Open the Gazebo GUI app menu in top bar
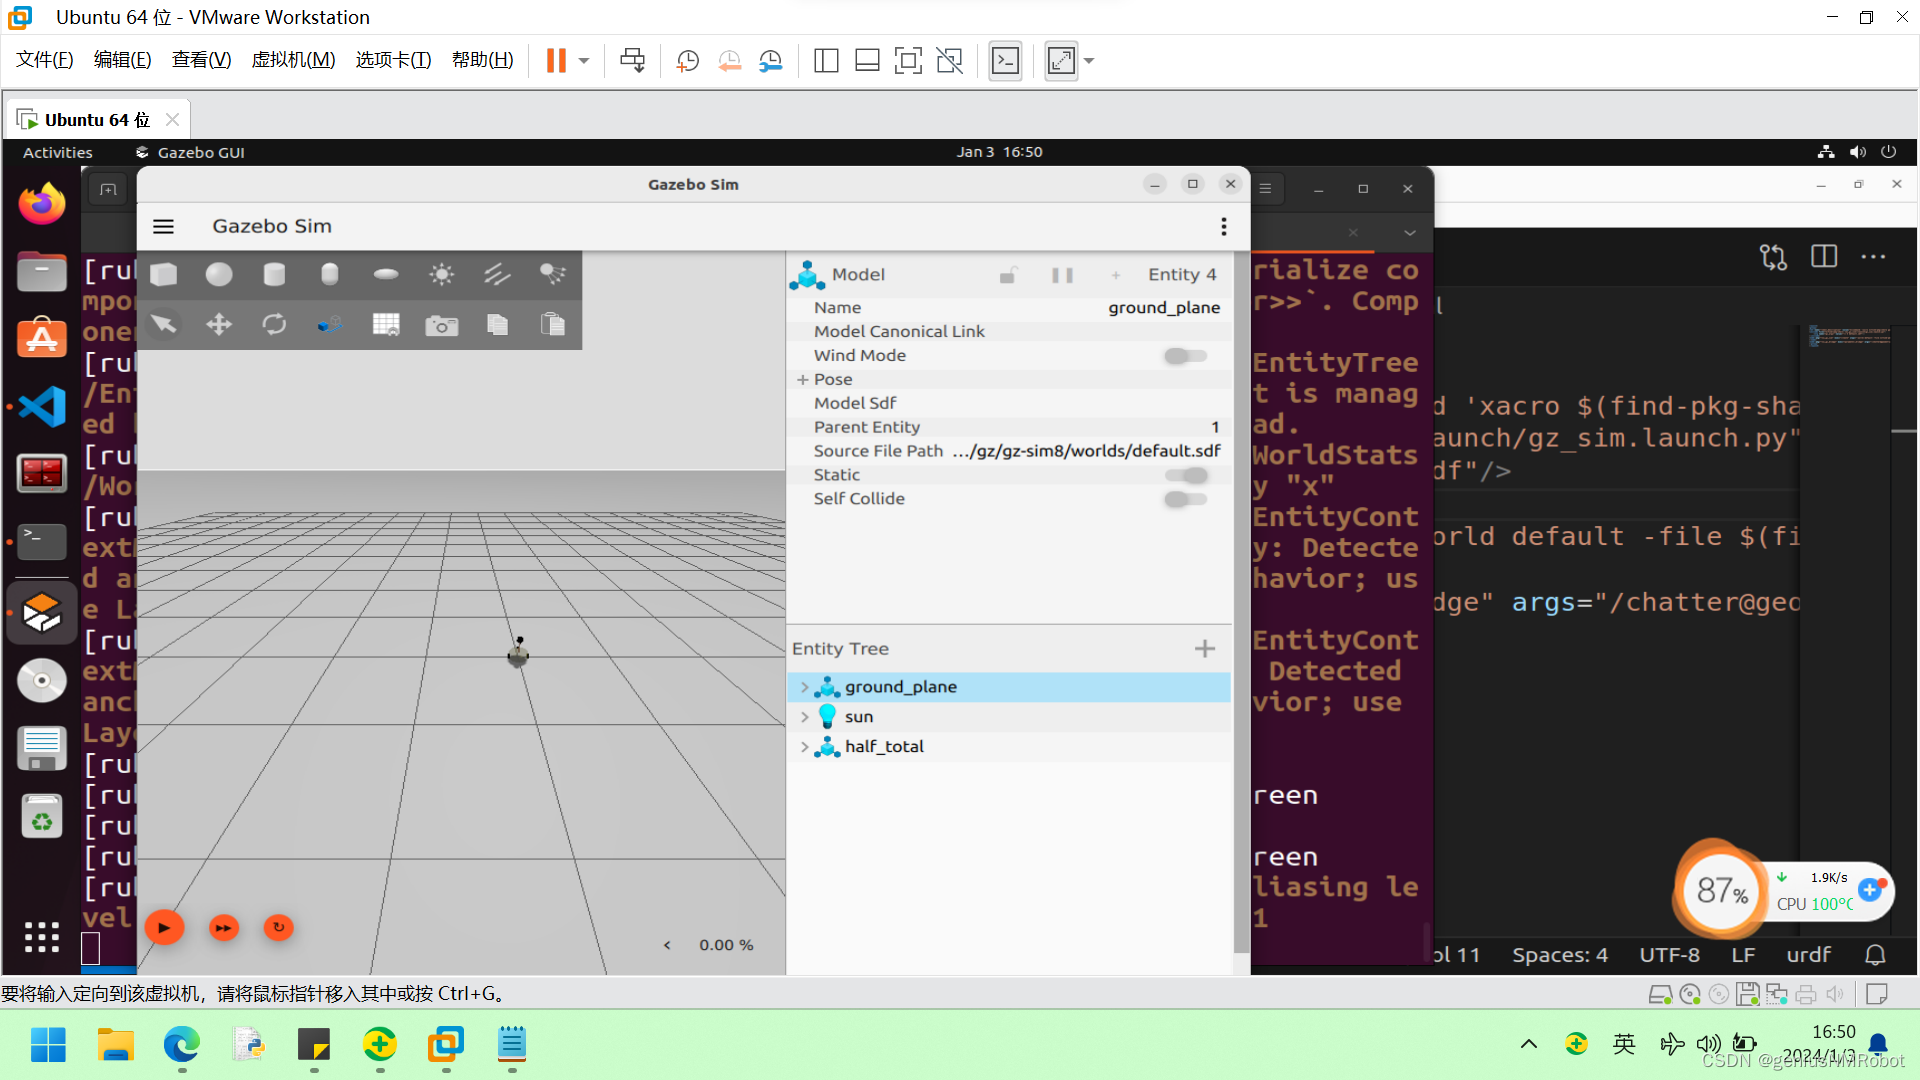1920x1080 pixels. [190, 152]
